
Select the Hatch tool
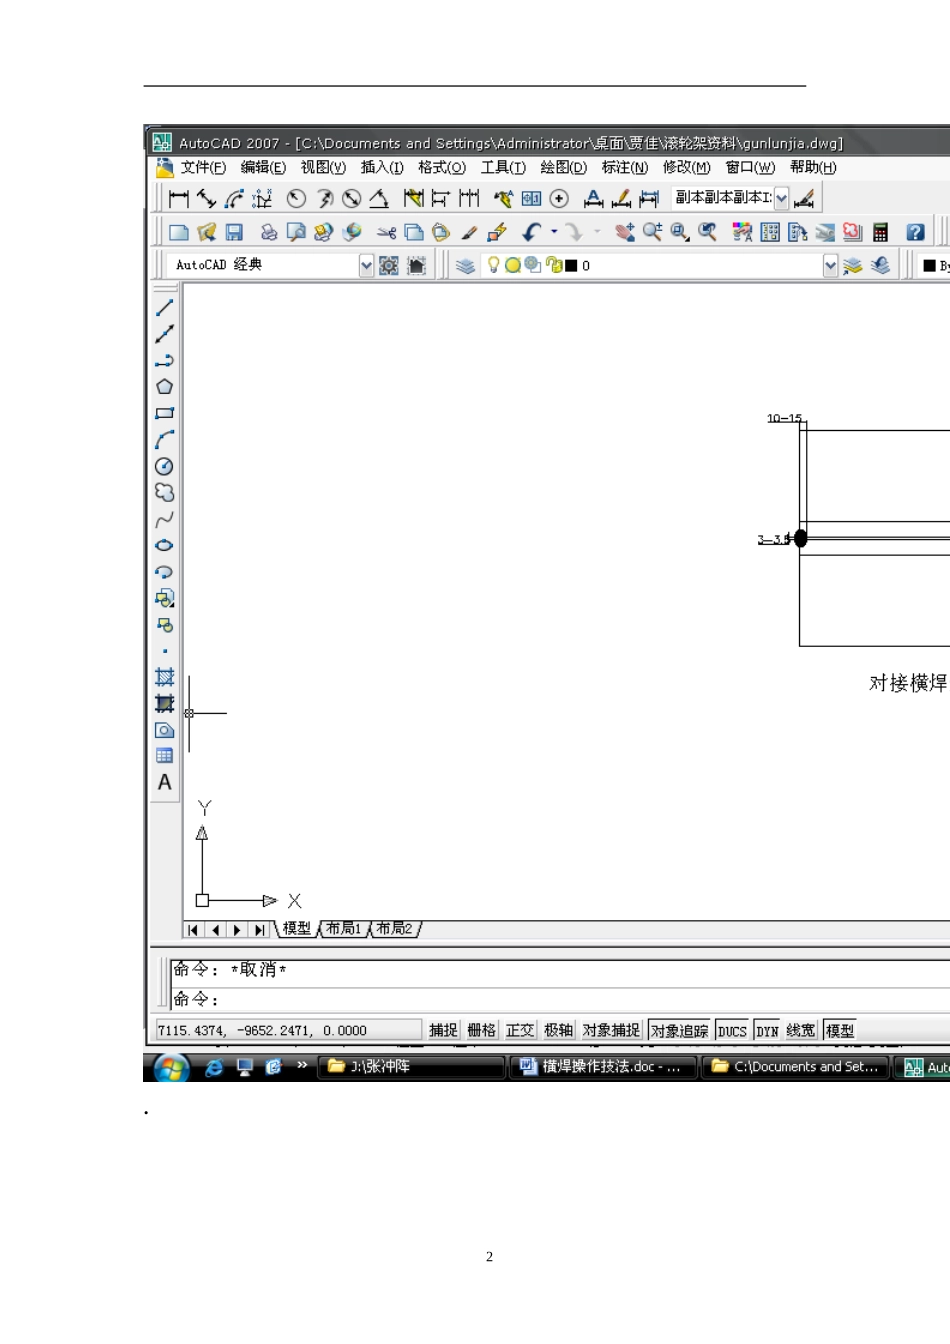165,677
